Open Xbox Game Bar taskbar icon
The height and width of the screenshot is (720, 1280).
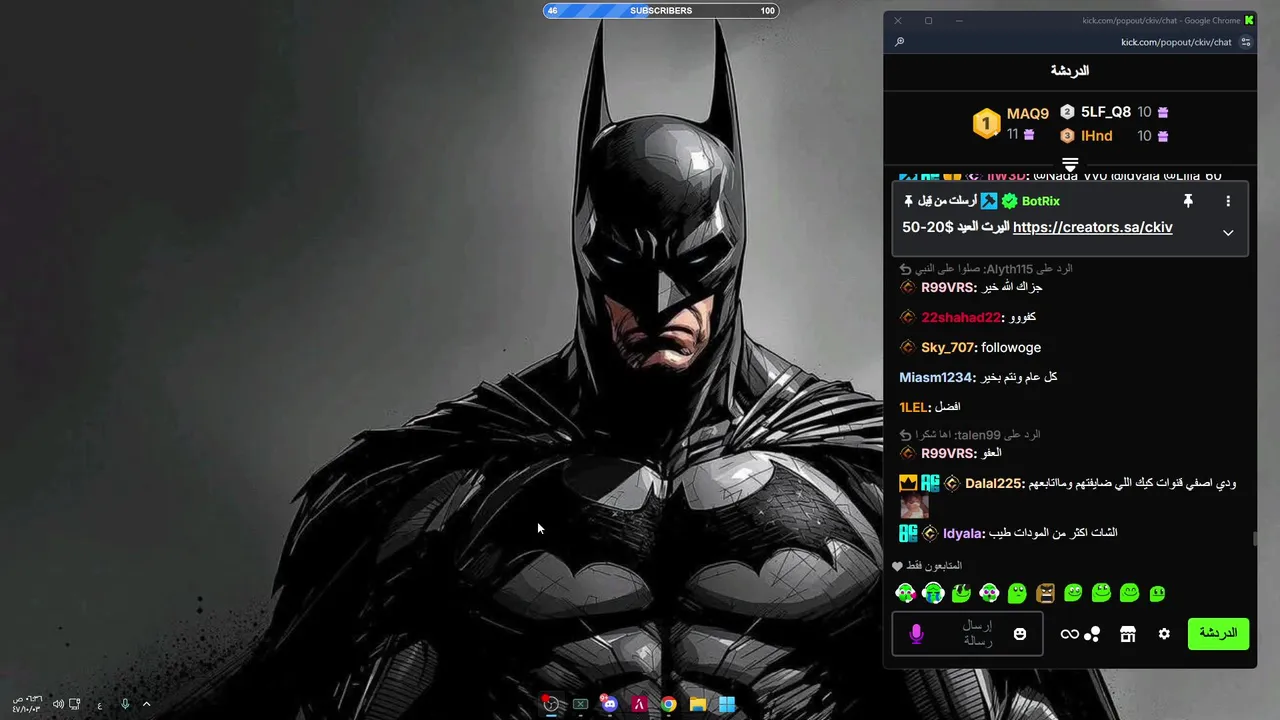pyautogui.click(x=580, y=704)
